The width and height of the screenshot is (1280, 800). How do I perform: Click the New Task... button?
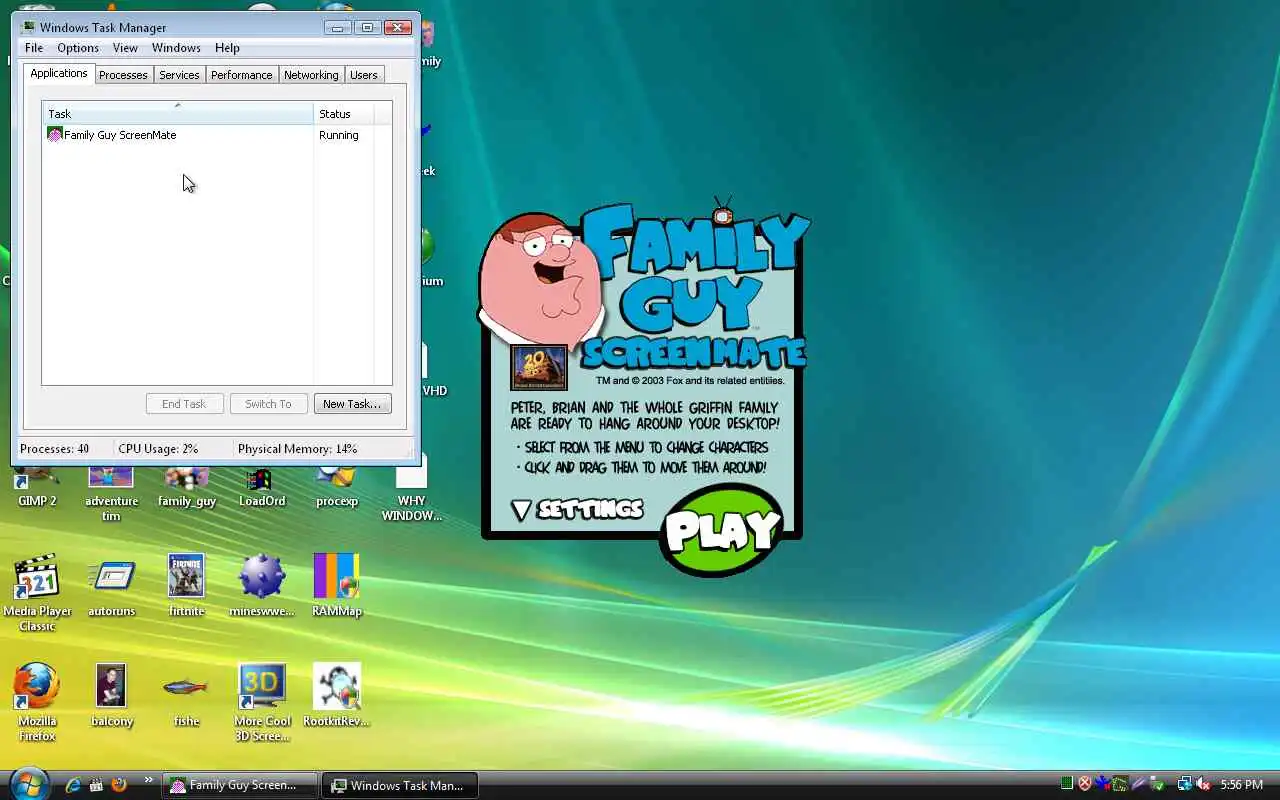click(352, 404)
